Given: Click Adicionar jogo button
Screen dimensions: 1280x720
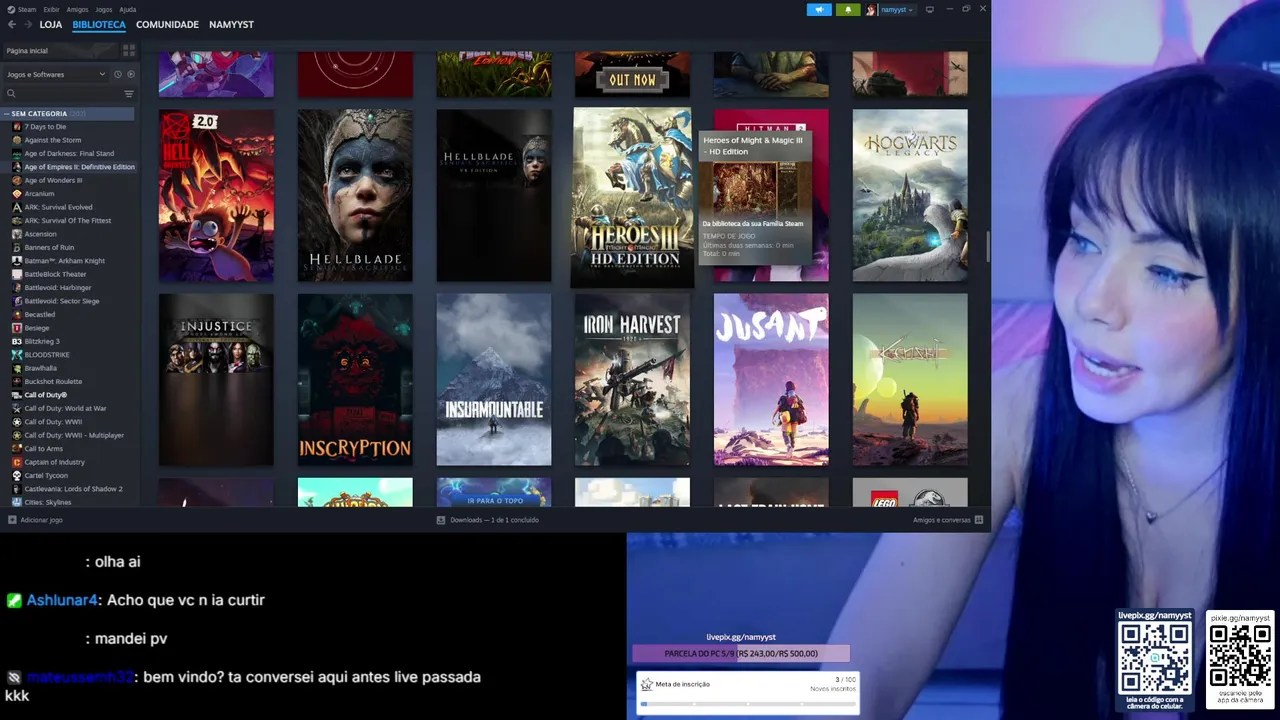Looking at the screenshot, I should pos(35,520).
